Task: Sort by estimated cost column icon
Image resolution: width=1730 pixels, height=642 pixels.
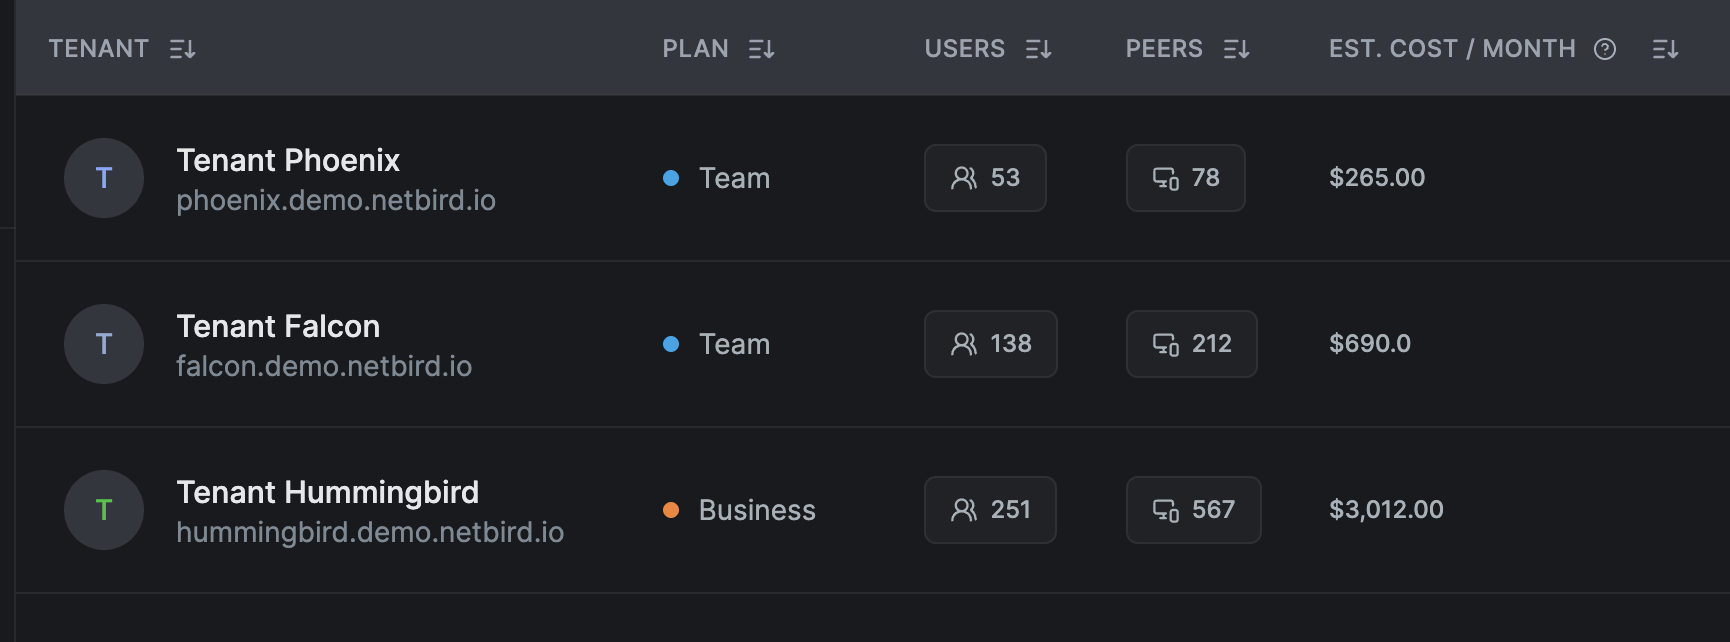Action: (x=1665, y=49)
